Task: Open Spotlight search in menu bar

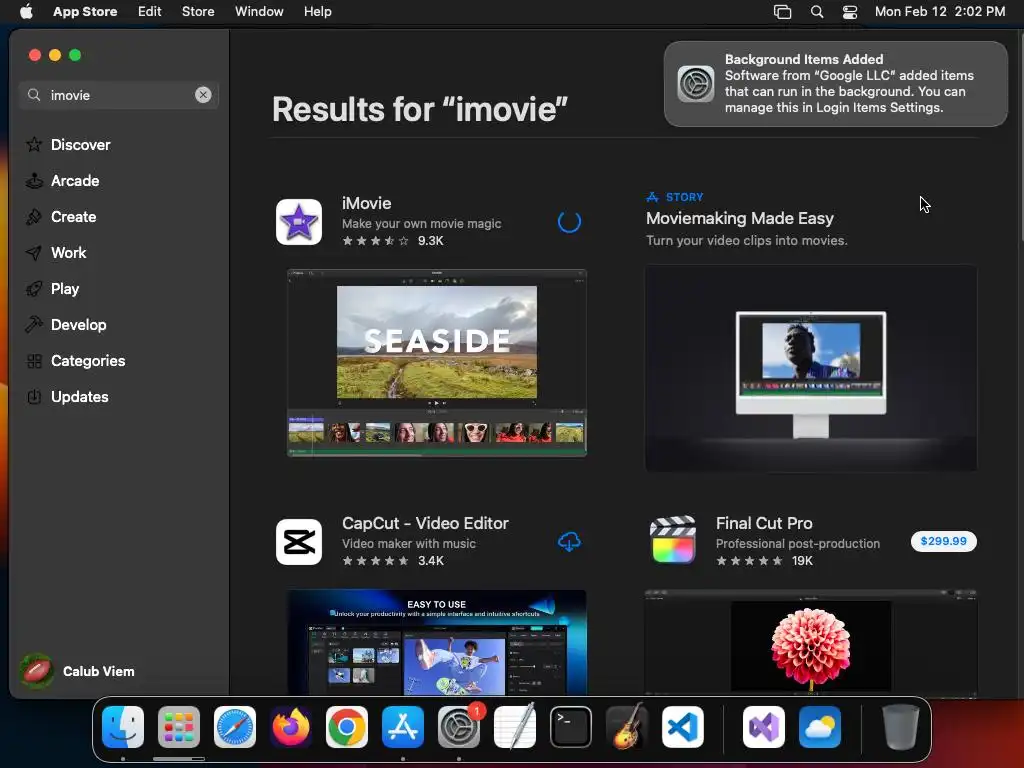Action: [x=816, y=12]
